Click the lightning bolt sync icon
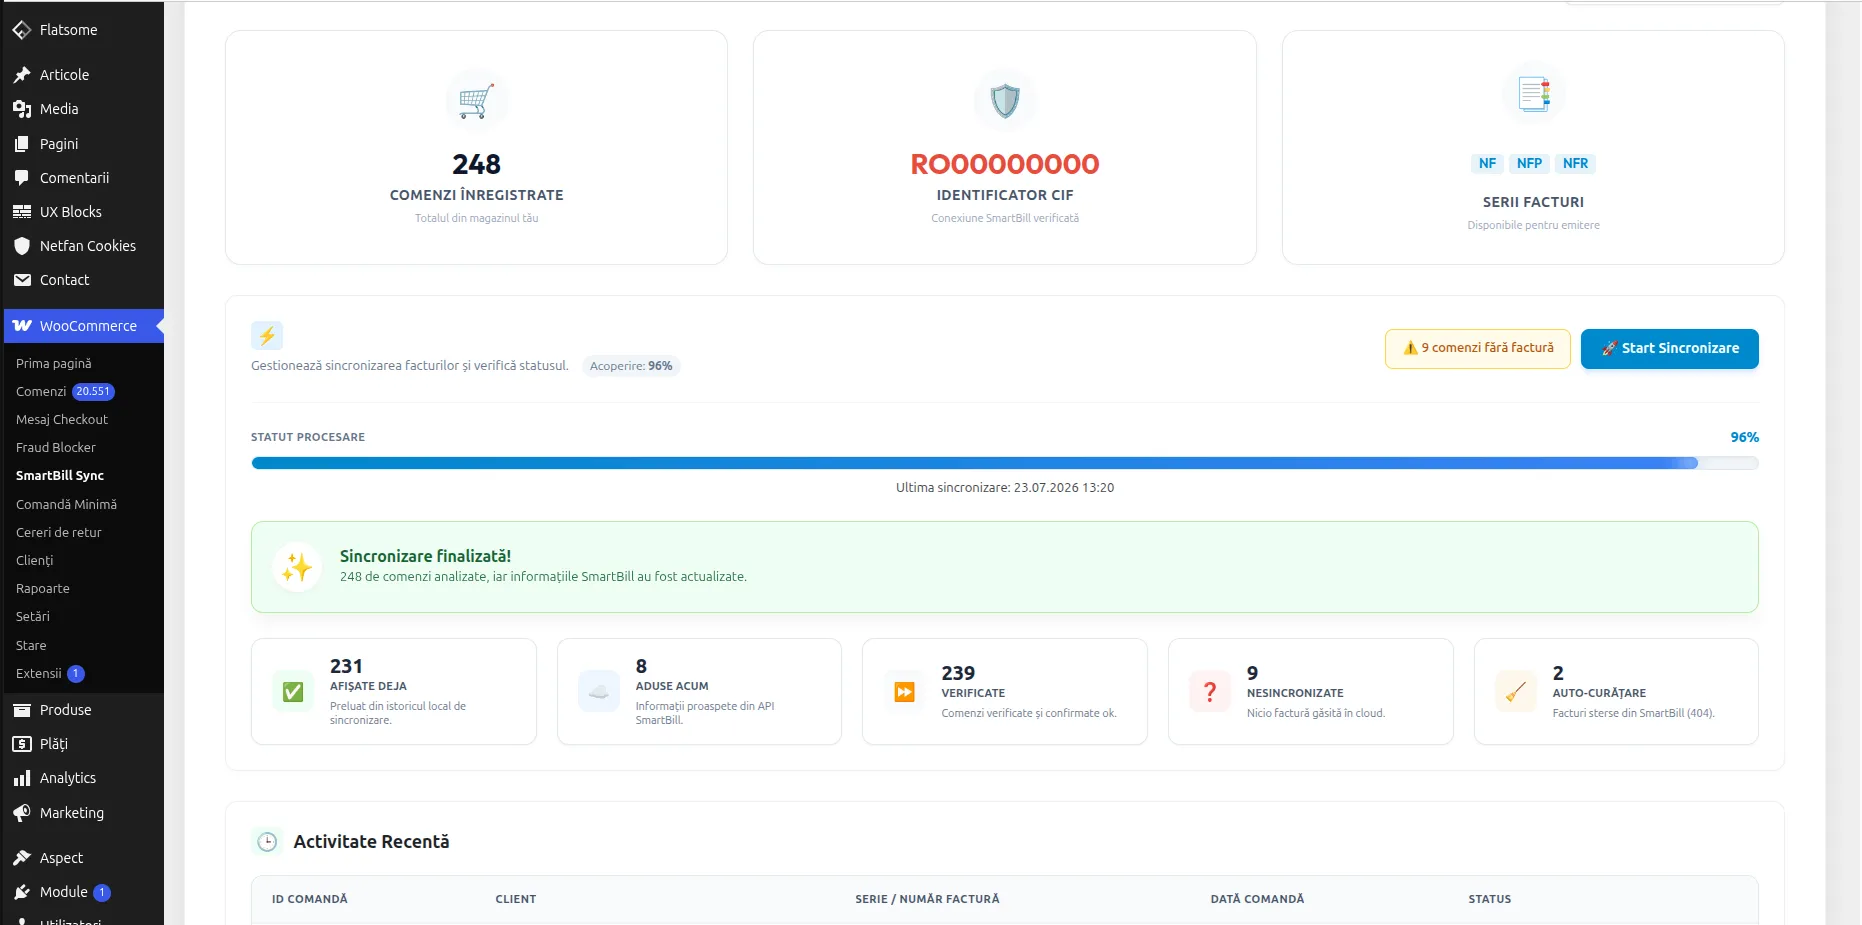This screenshot has height=925, width=1862. point(267,336)
